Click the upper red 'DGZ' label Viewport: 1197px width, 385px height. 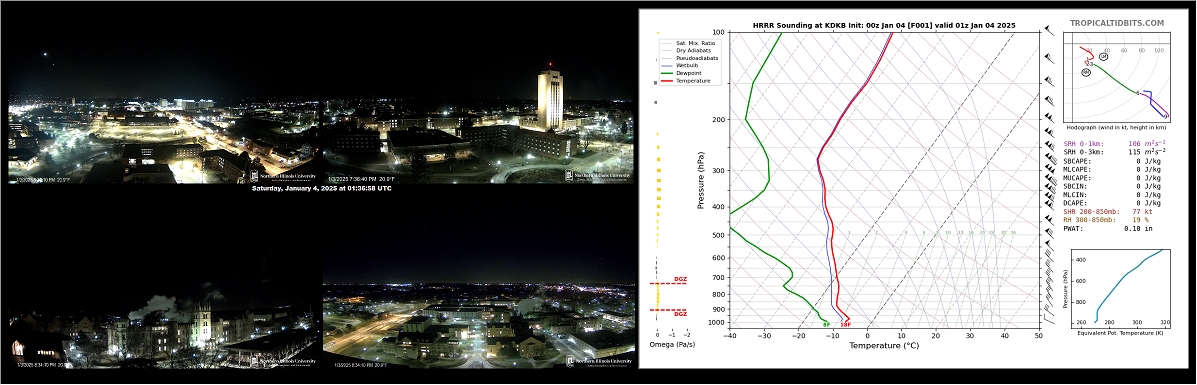tap(680, 280)
